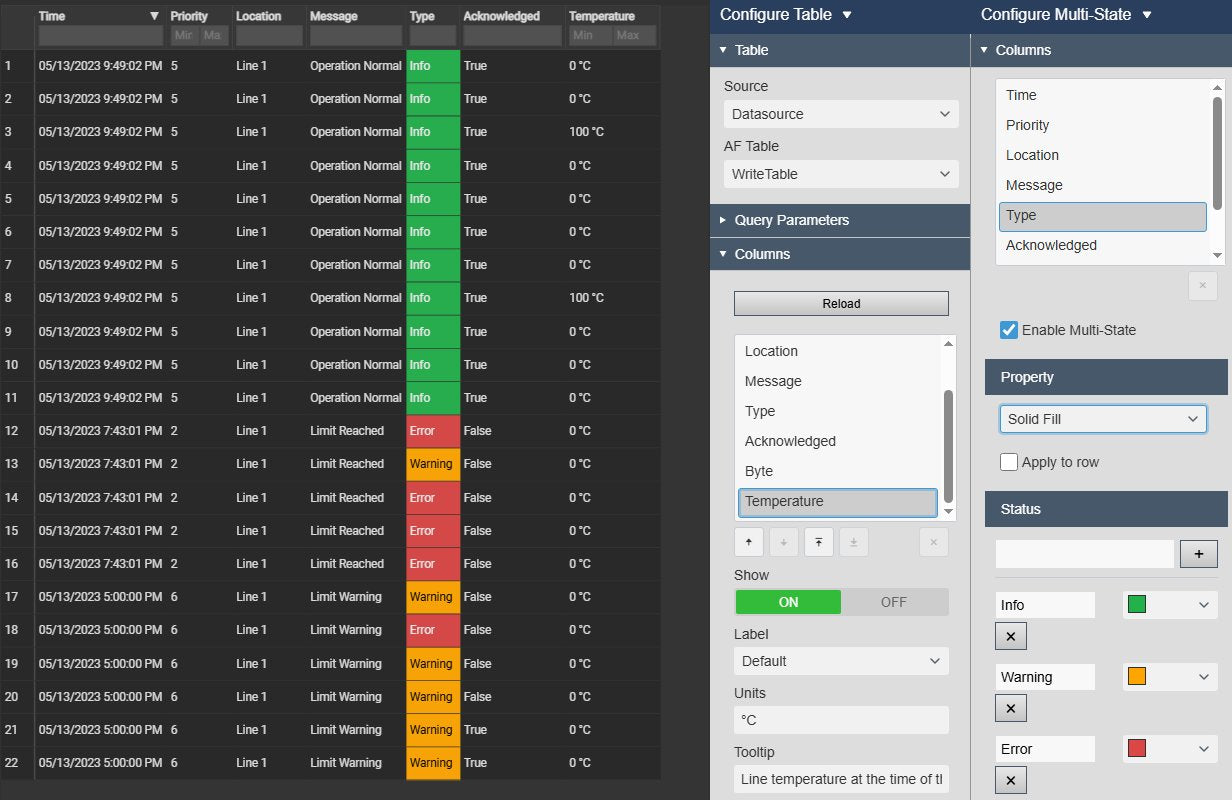Set the Show toggle to OFF
The height and width of the screenshot is (800, 1232).
[894, 602]
